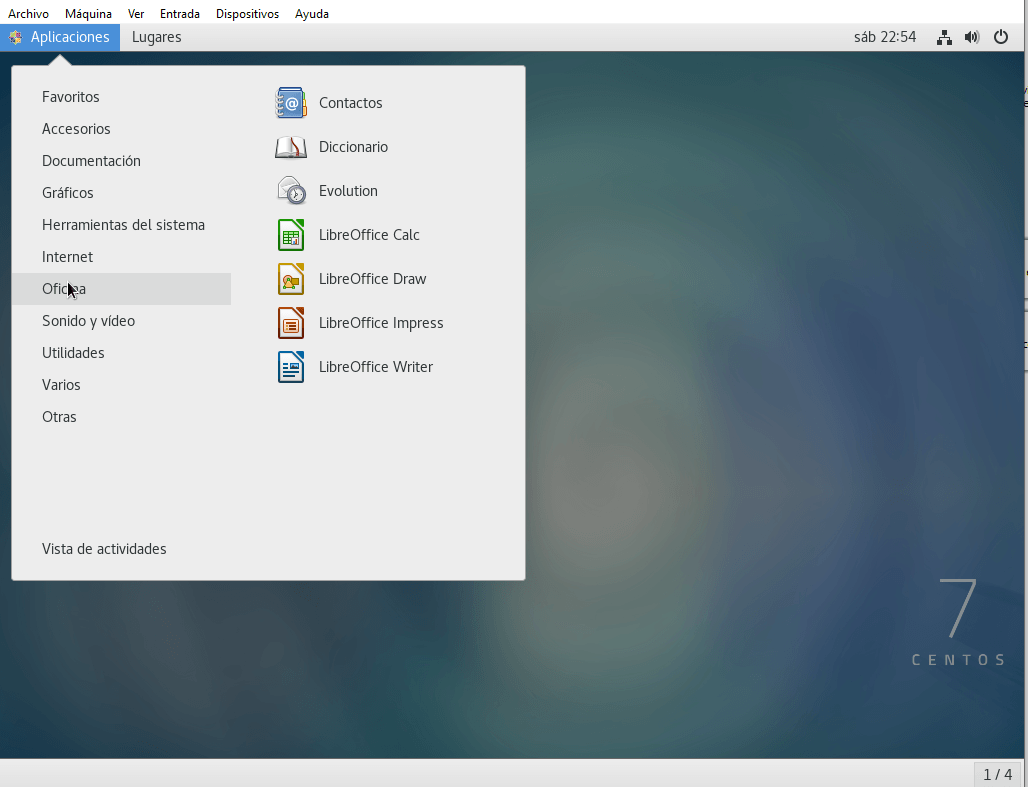This screenshot has width=1028, height=787.
Task: Click the LibreOffice Draw label
Action: click(372, 279)
